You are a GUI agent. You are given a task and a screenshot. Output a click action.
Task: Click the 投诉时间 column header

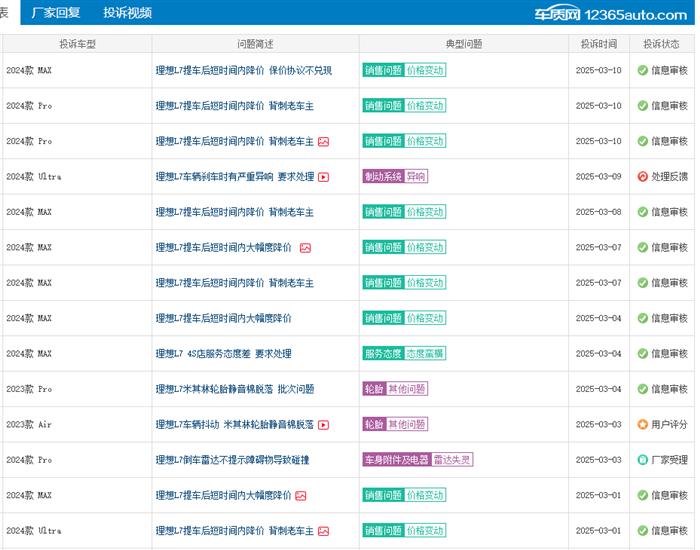tap(599, 44)
